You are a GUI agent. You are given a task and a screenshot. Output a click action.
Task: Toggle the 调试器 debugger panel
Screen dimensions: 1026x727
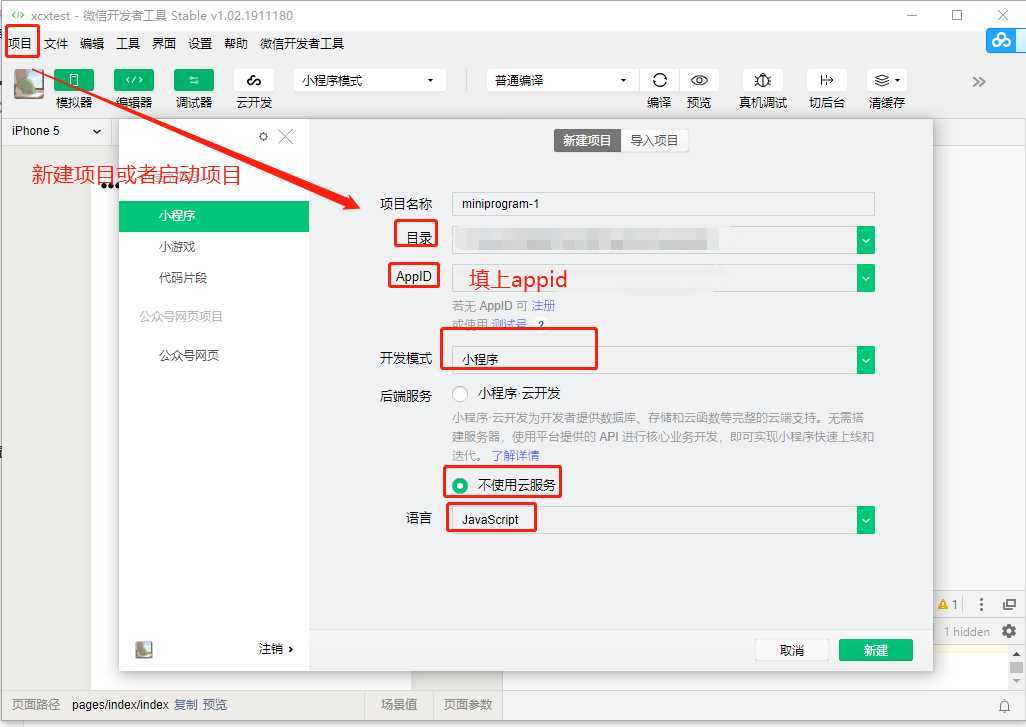(x=194, y=80)
